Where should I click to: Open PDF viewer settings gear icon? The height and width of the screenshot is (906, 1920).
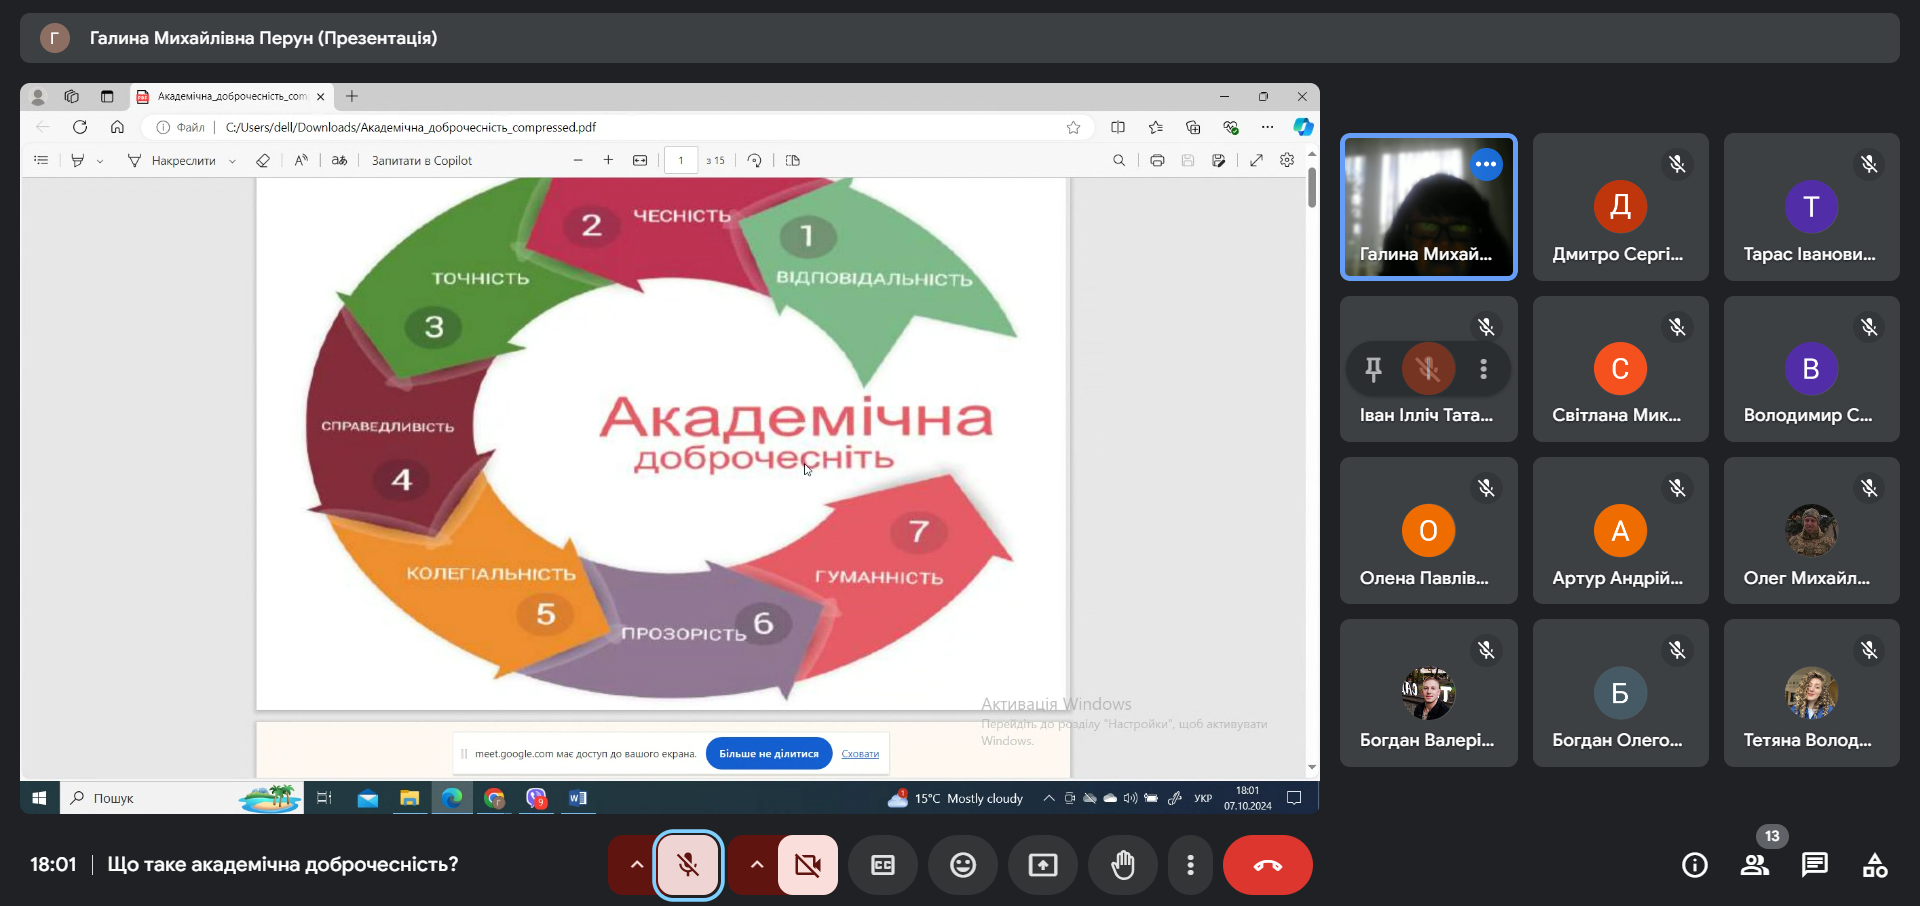pyautogui.click(x=1287, y=160)
